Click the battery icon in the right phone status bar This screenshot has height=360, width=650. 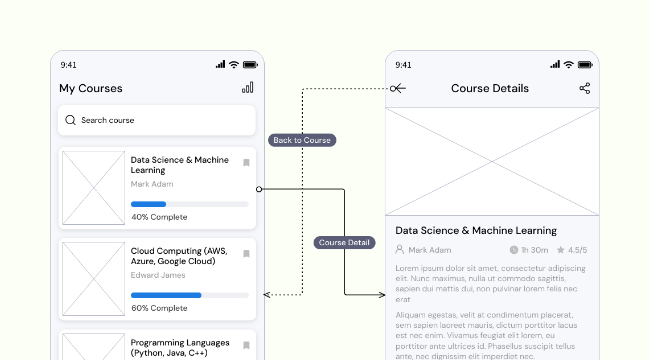(x=585, y=65)
